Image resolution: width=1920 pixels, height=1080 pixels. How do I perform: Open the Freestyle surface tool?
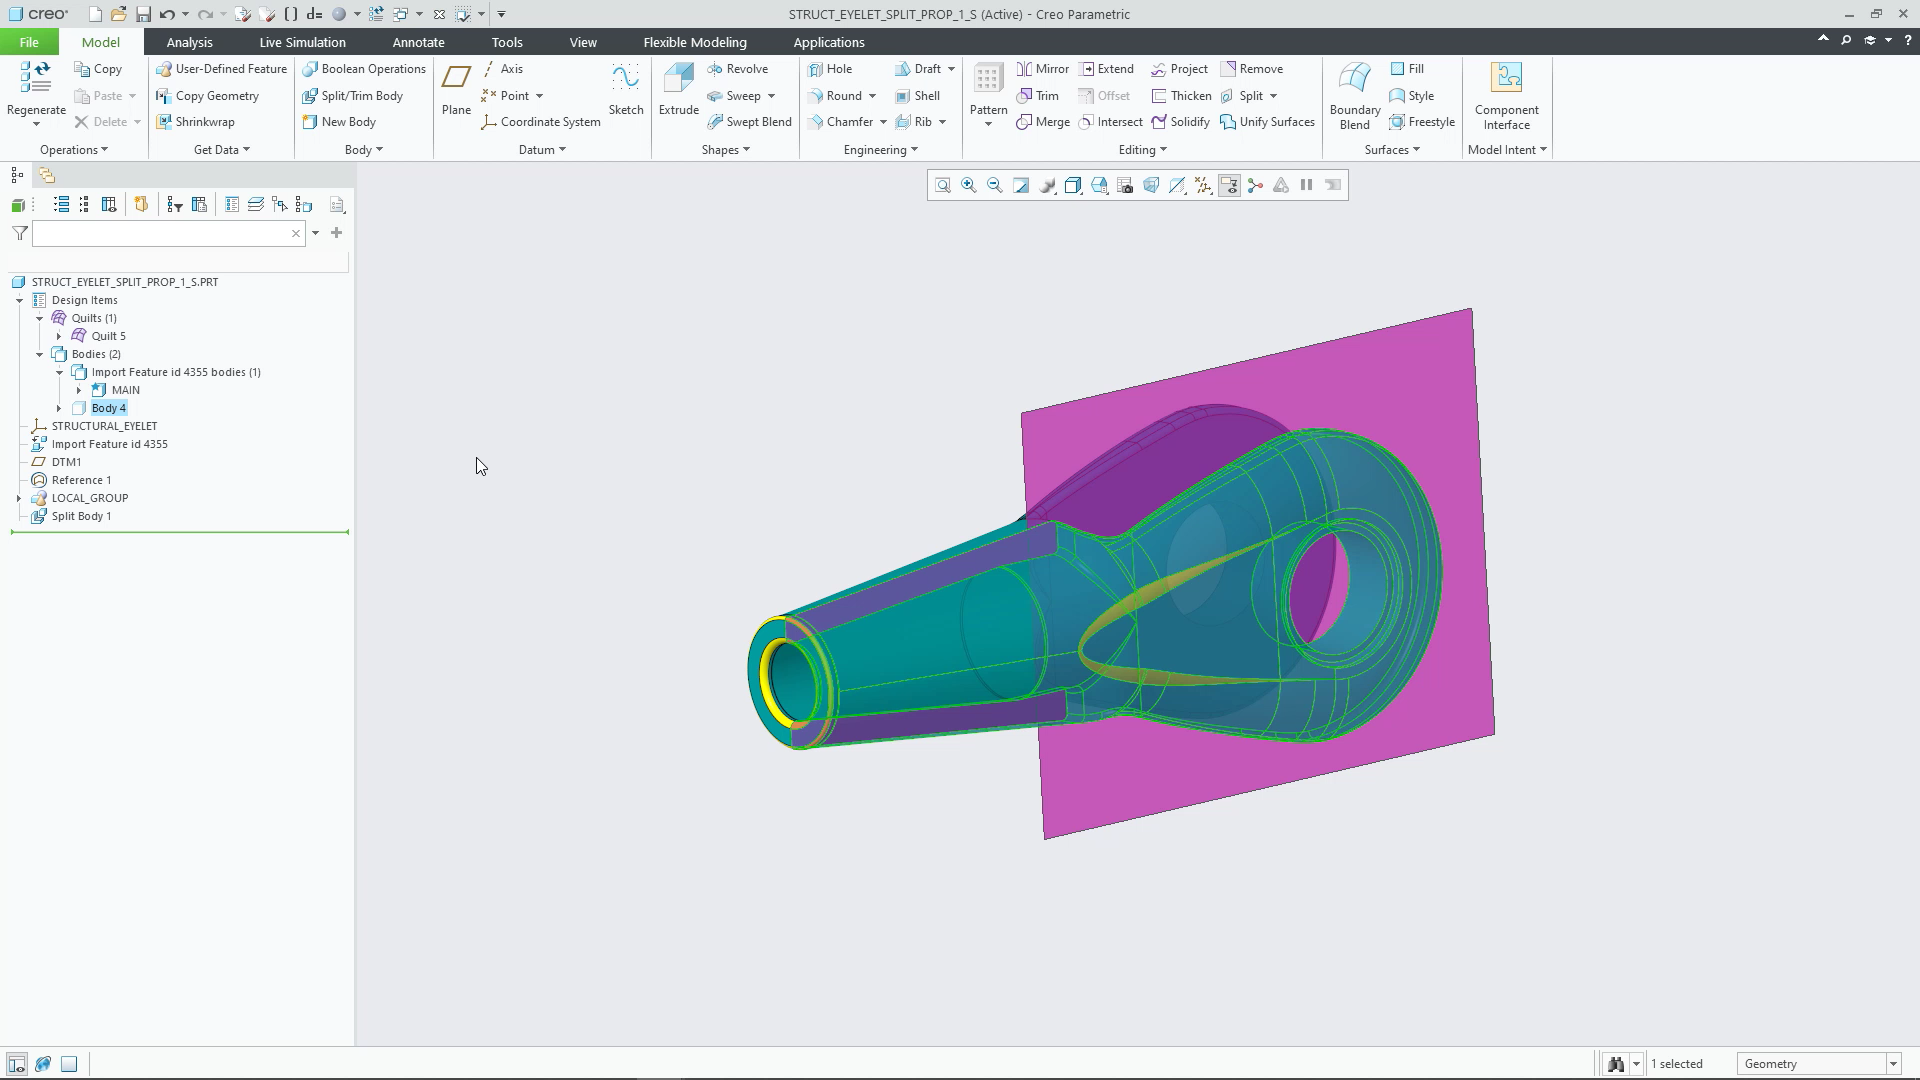[x=1422, y=122]
